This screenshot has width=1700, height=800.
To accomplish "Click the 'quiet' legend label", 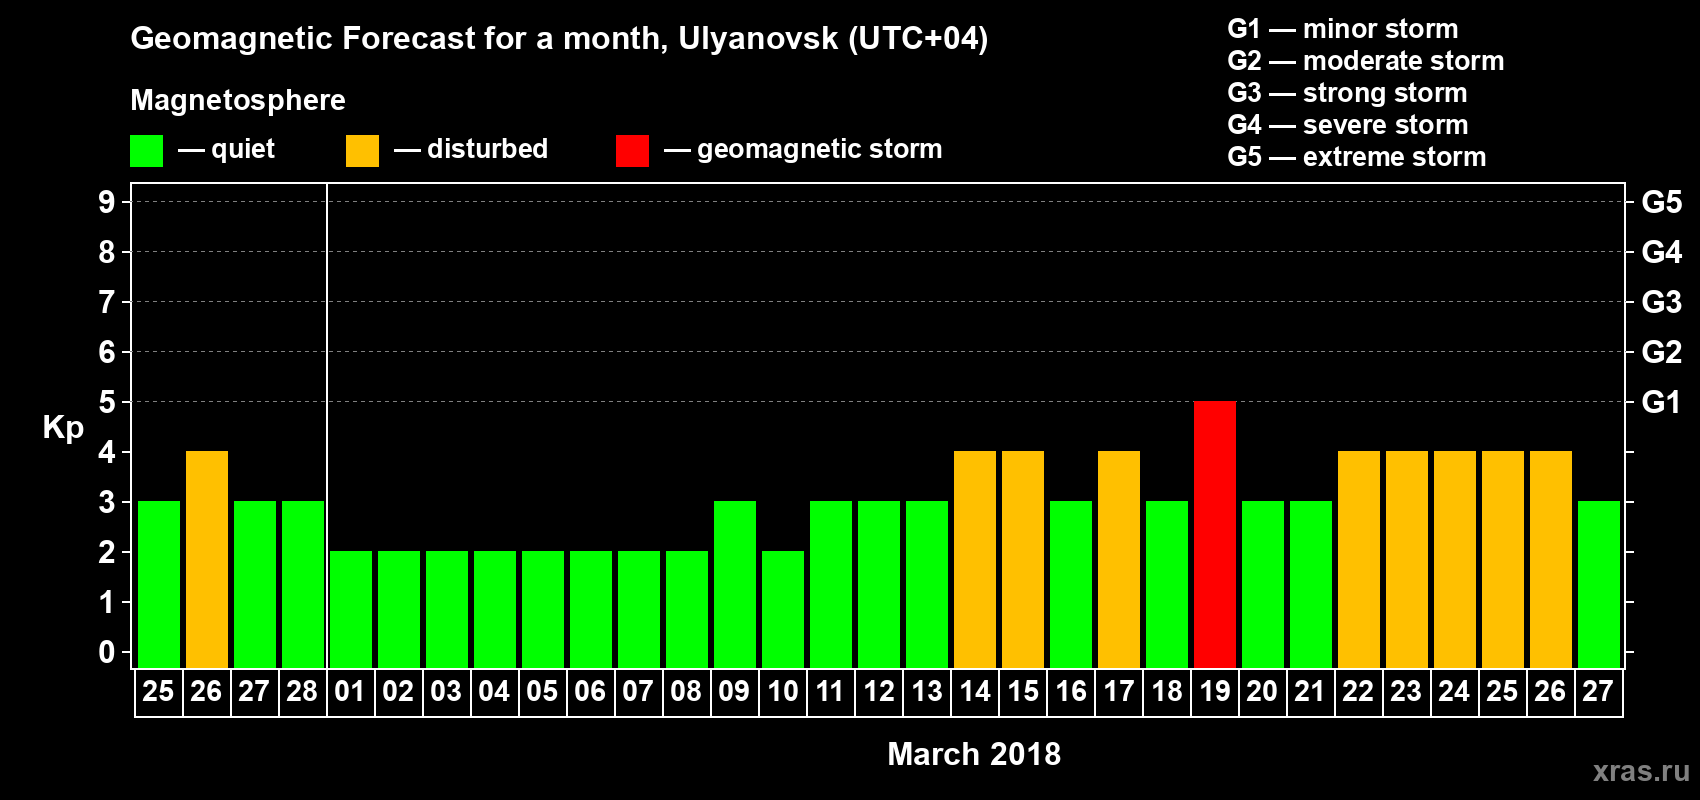I will click(x=243, y=149).
